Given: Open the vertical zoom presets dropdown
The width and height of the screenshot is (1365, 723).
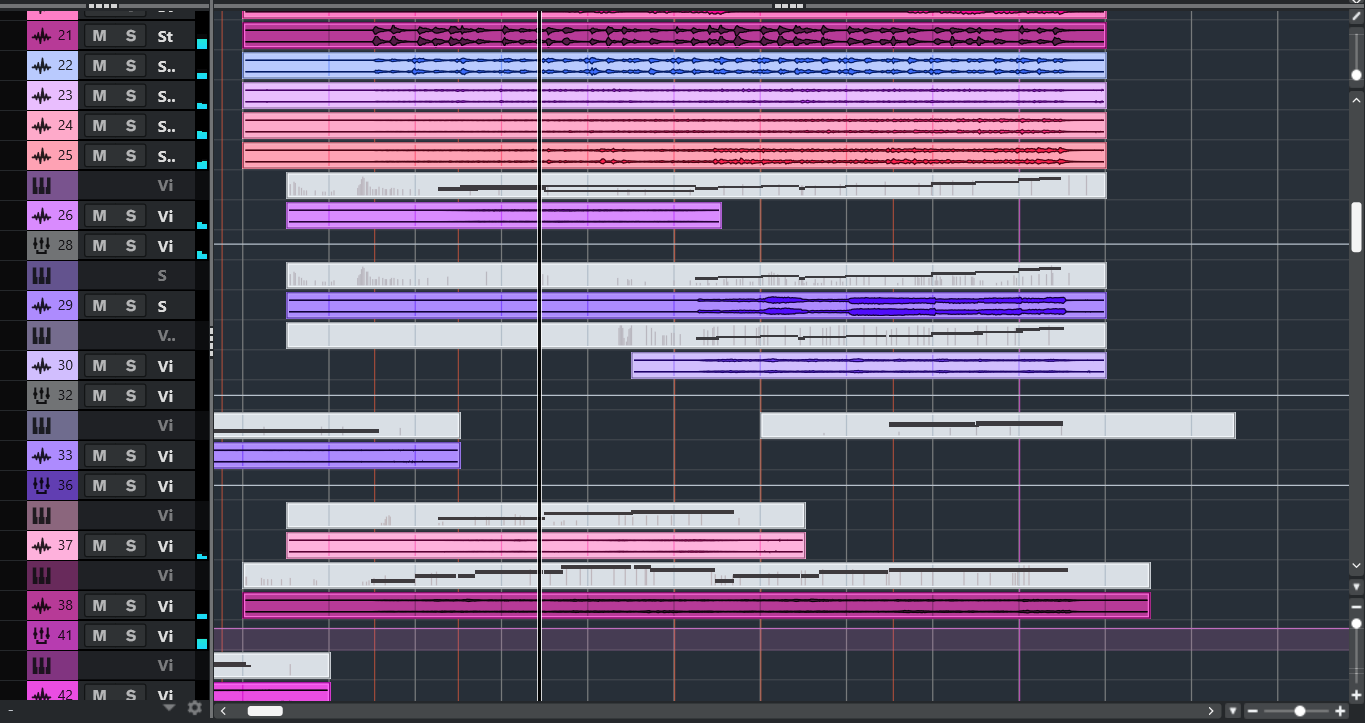Looking at the screenshot, I should point(1356,586).
